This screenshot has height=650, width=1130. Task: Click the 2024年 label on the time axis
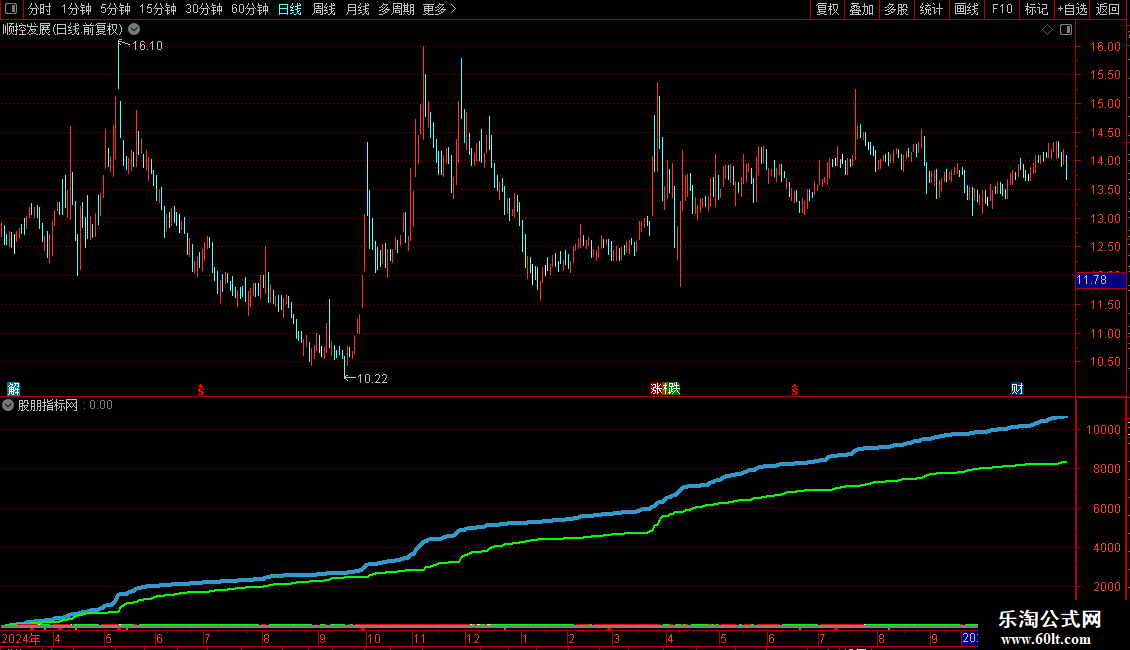pos(21,638)
